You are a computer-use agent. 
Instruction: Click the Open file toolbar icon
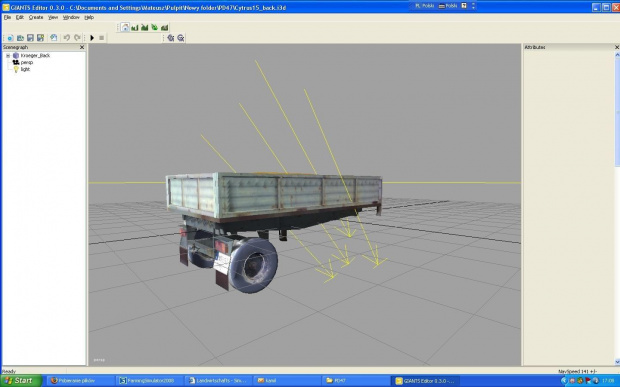[x=20, y=38]
